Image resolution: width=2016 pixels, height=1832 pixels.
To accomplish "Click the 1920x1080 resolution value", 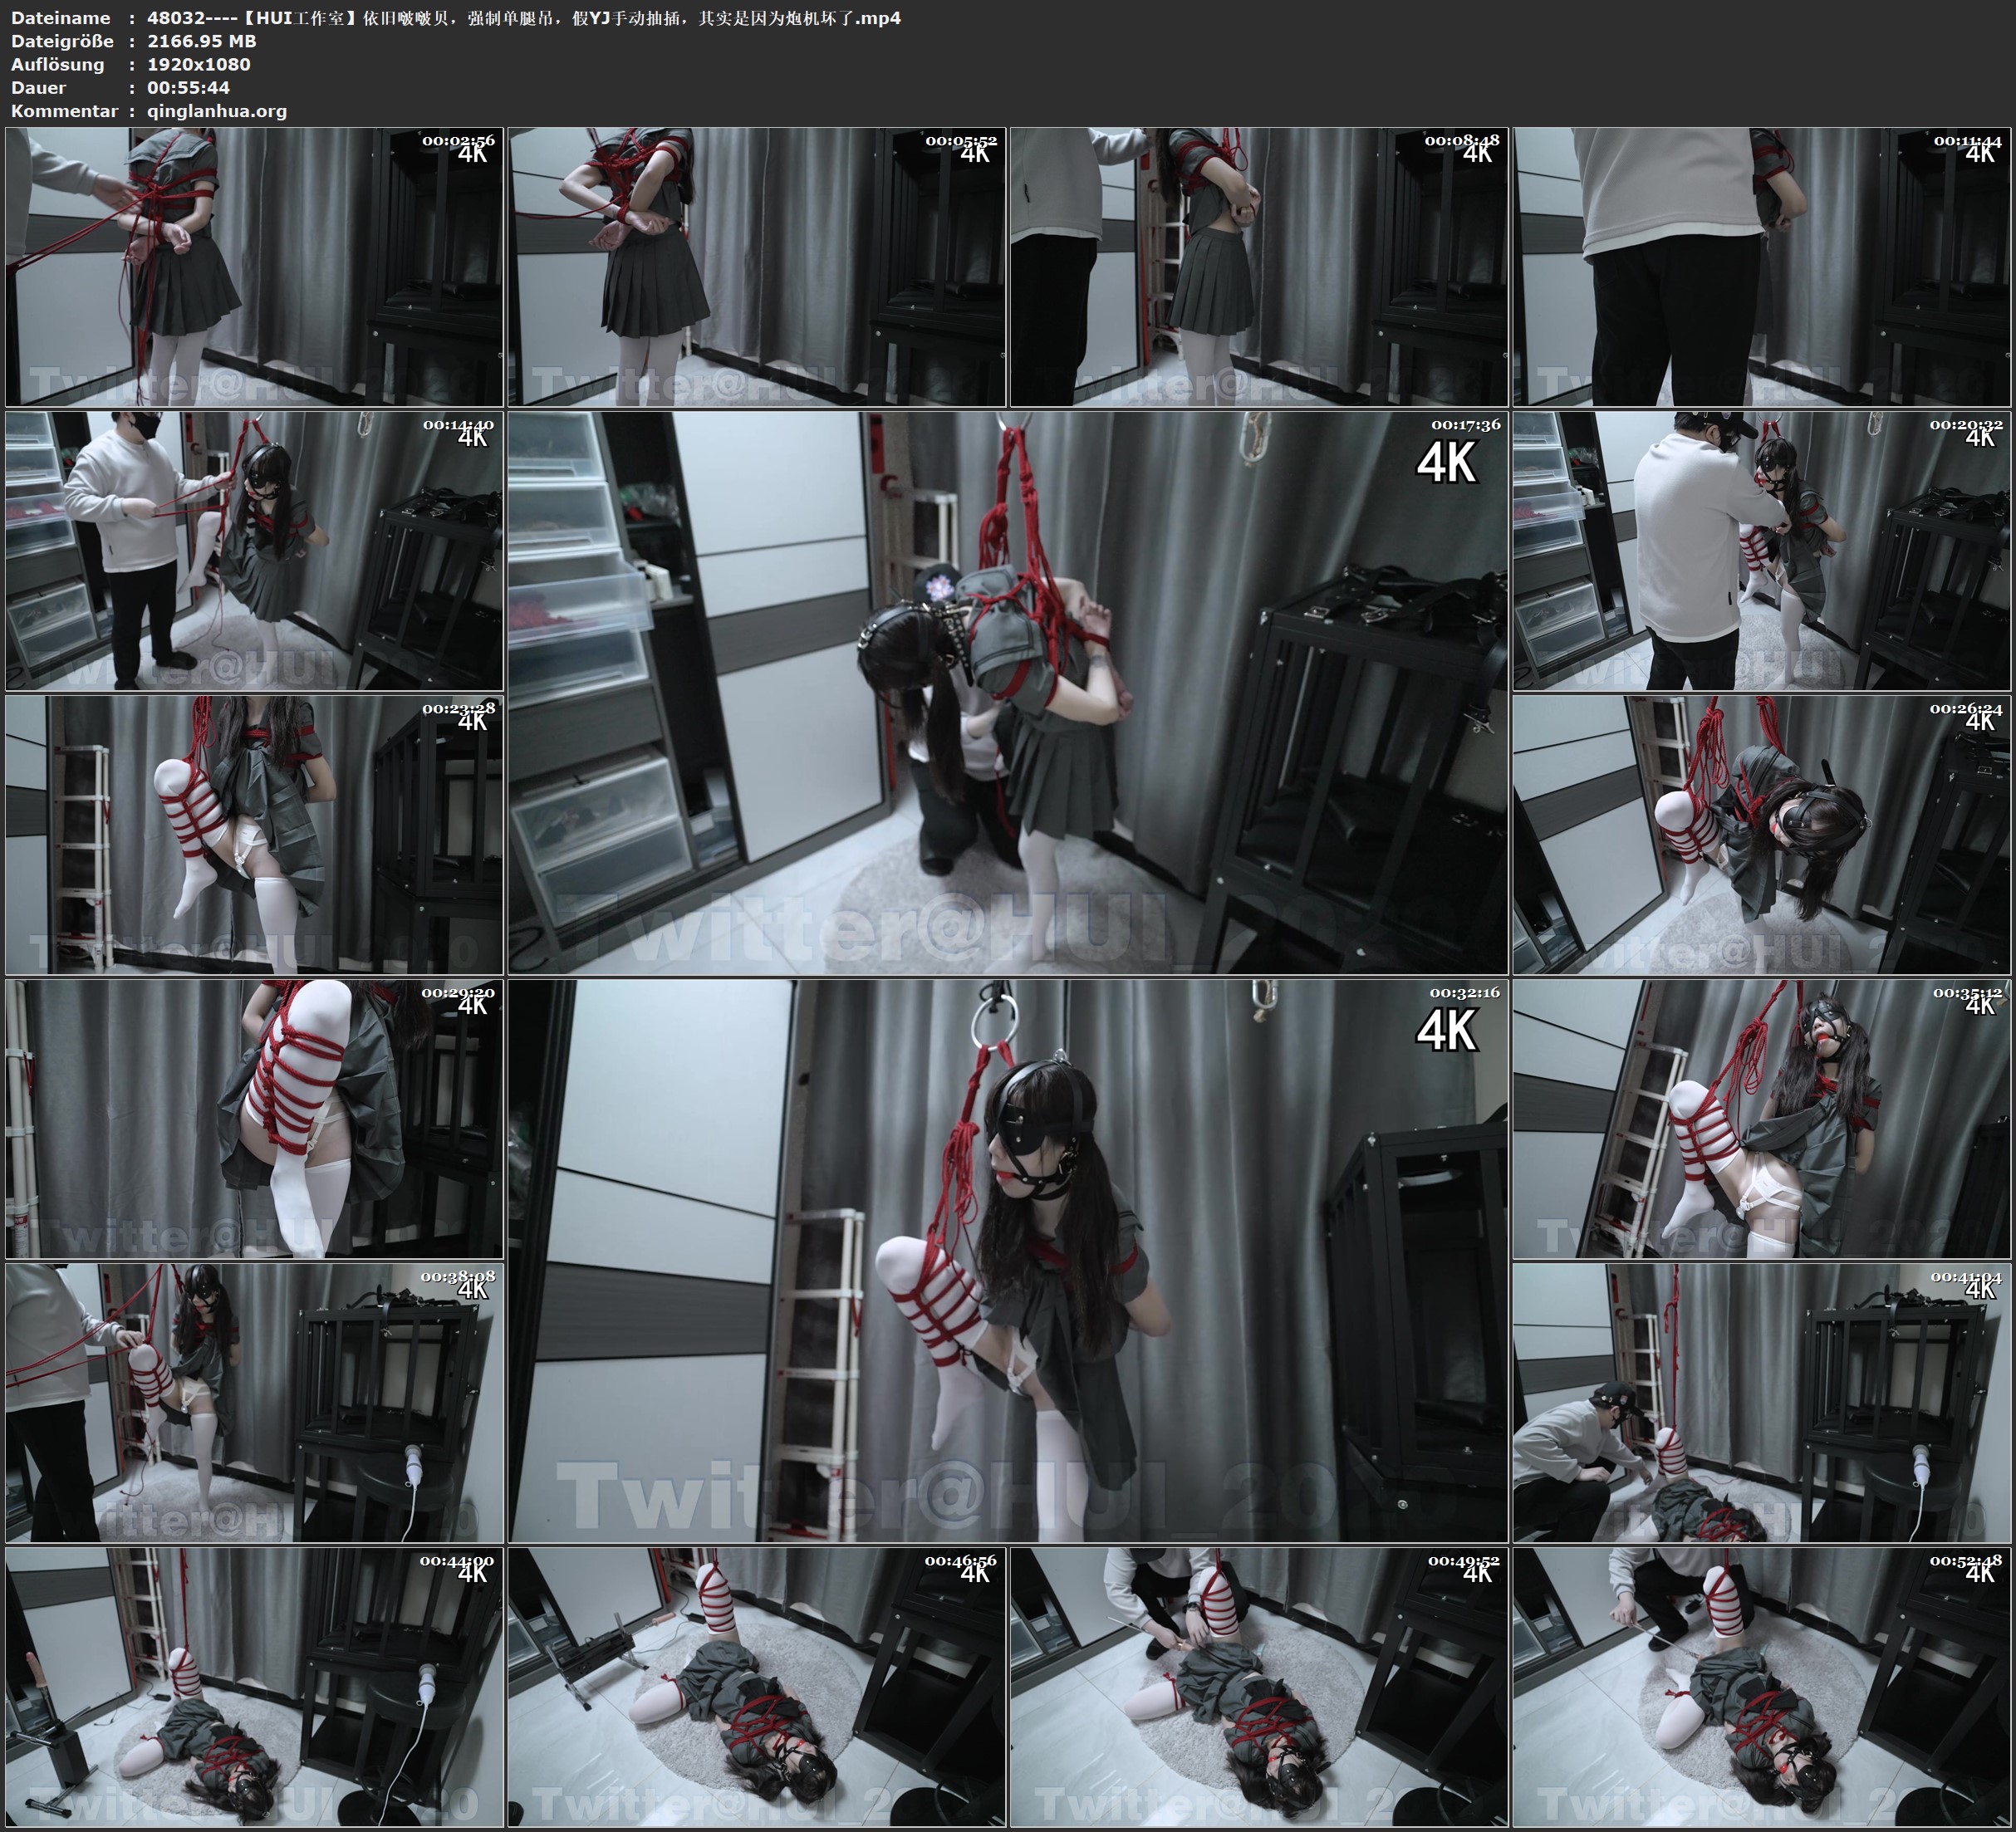I will point(199,64).
